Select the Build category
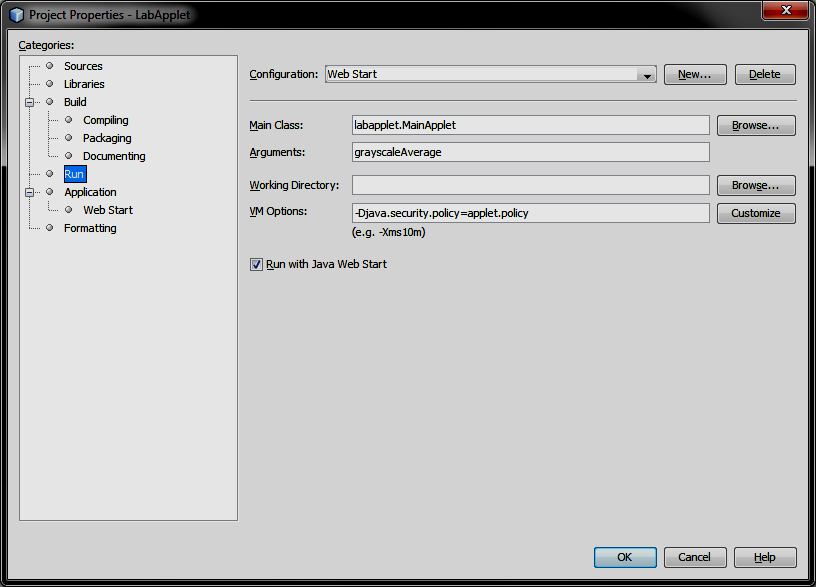The image size is (816, 587). pos(75,102)
